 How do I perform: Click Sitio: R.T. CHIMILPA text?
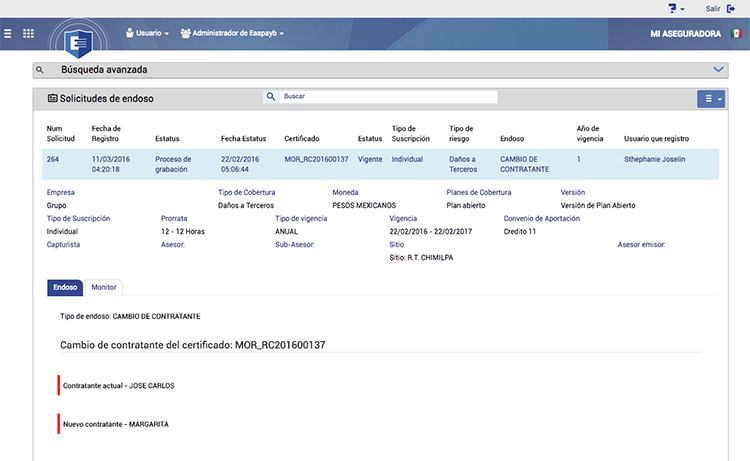[421, 258]
